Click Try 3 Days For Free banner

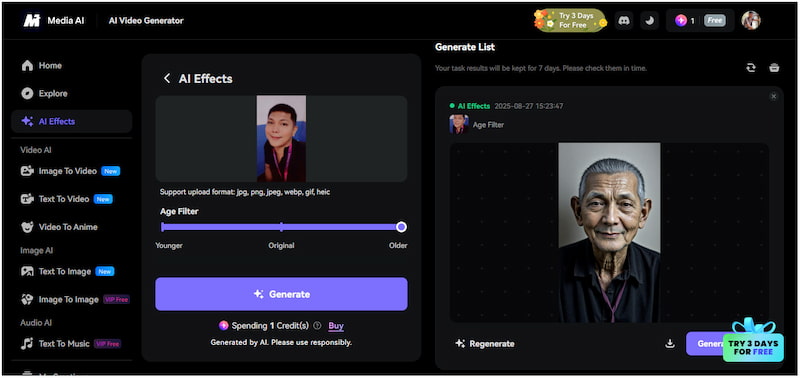pyautogui.click(x=570, y=20)
